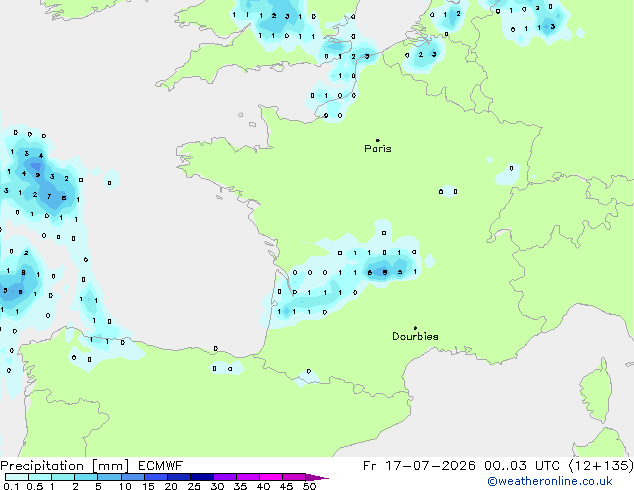Screen dimensions: 634x490
Task: Pick the 15–20 mm legend color swatch
Action: point(156,477)
